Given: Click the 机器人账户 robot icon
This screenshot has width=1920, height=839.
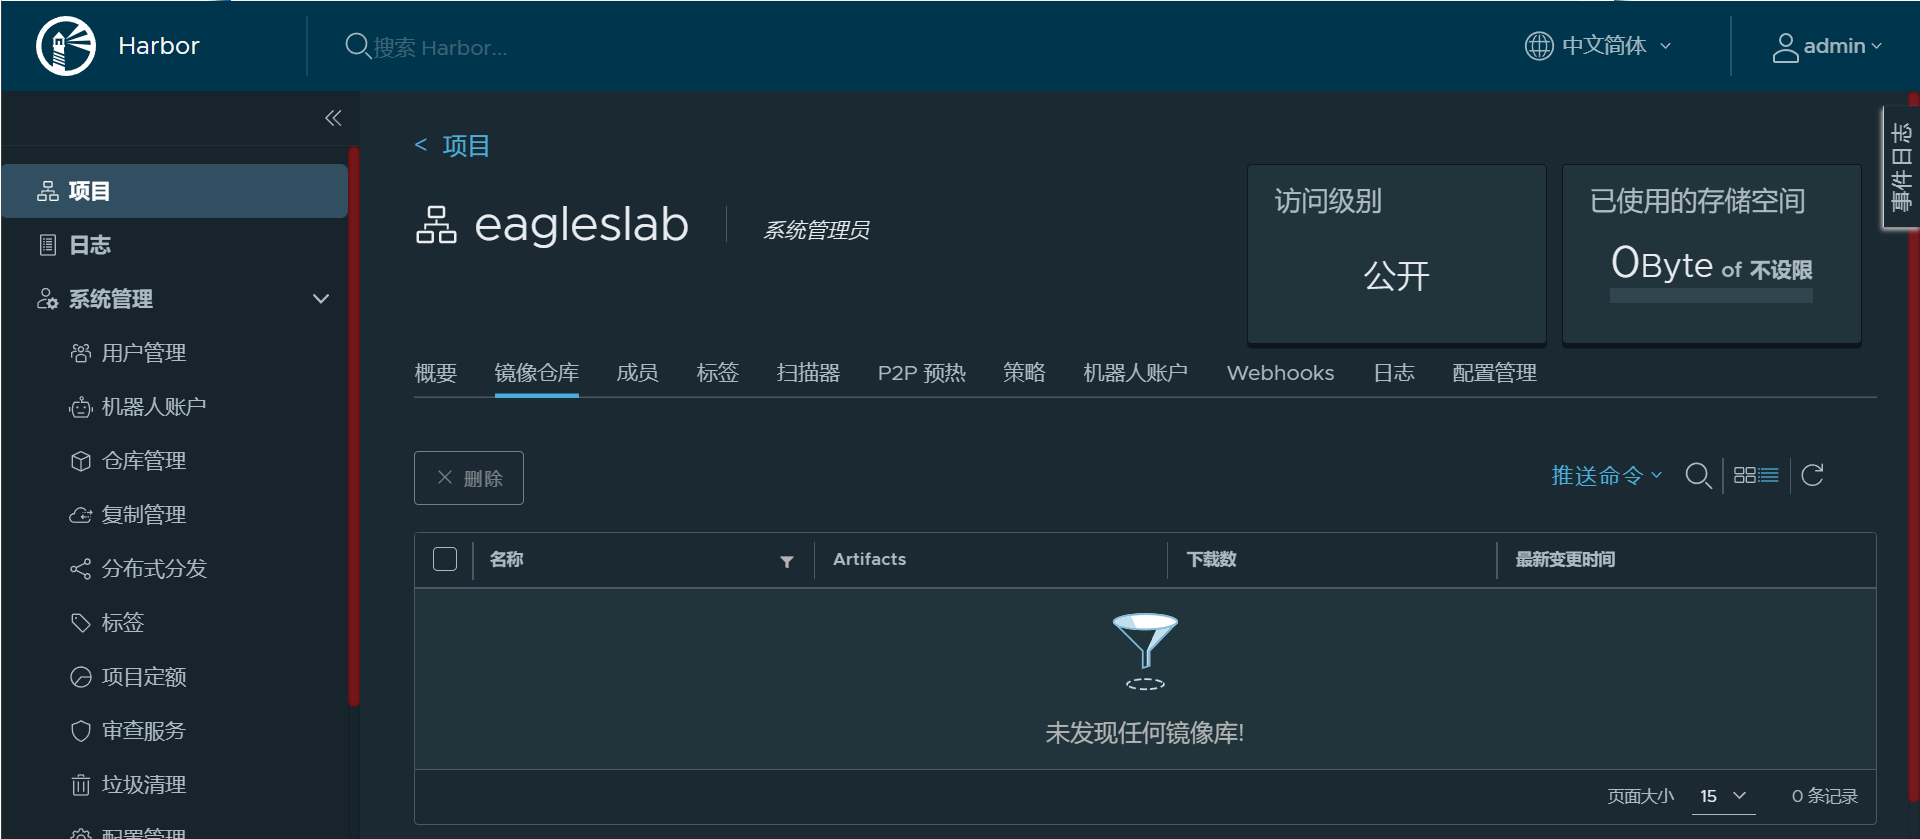Looking at the screenshot, I should coord(81,407).
